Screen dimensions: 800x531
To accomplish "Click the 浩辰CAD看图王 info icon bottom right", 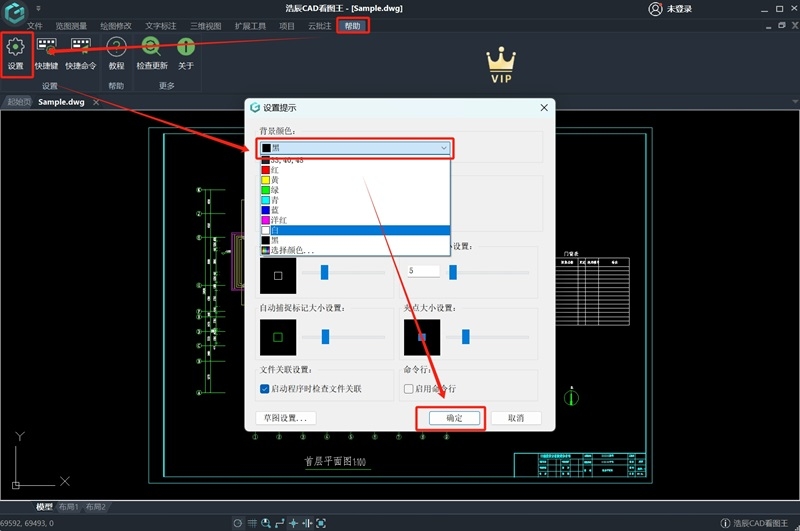I will pyautogui.click(x=725, y=523).
